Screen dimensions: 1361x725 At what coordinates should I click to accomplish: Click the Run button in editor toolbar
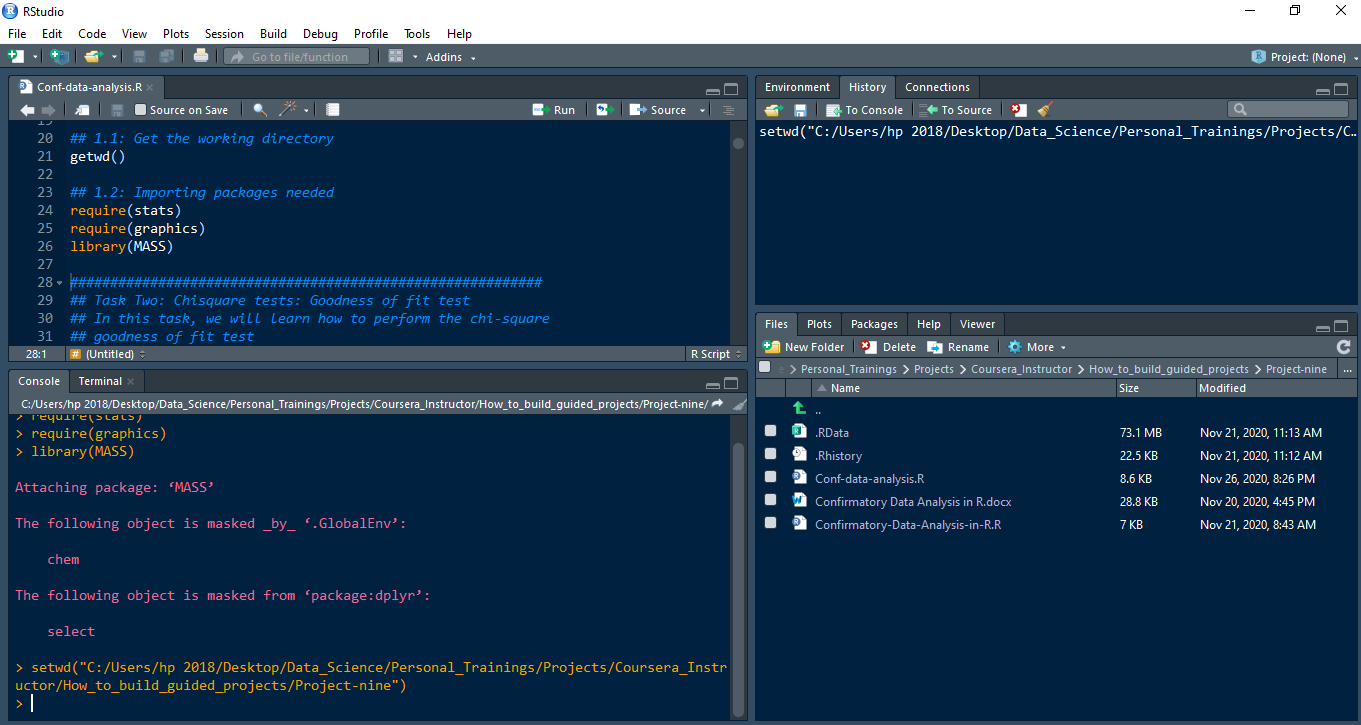tap(554, 110)
